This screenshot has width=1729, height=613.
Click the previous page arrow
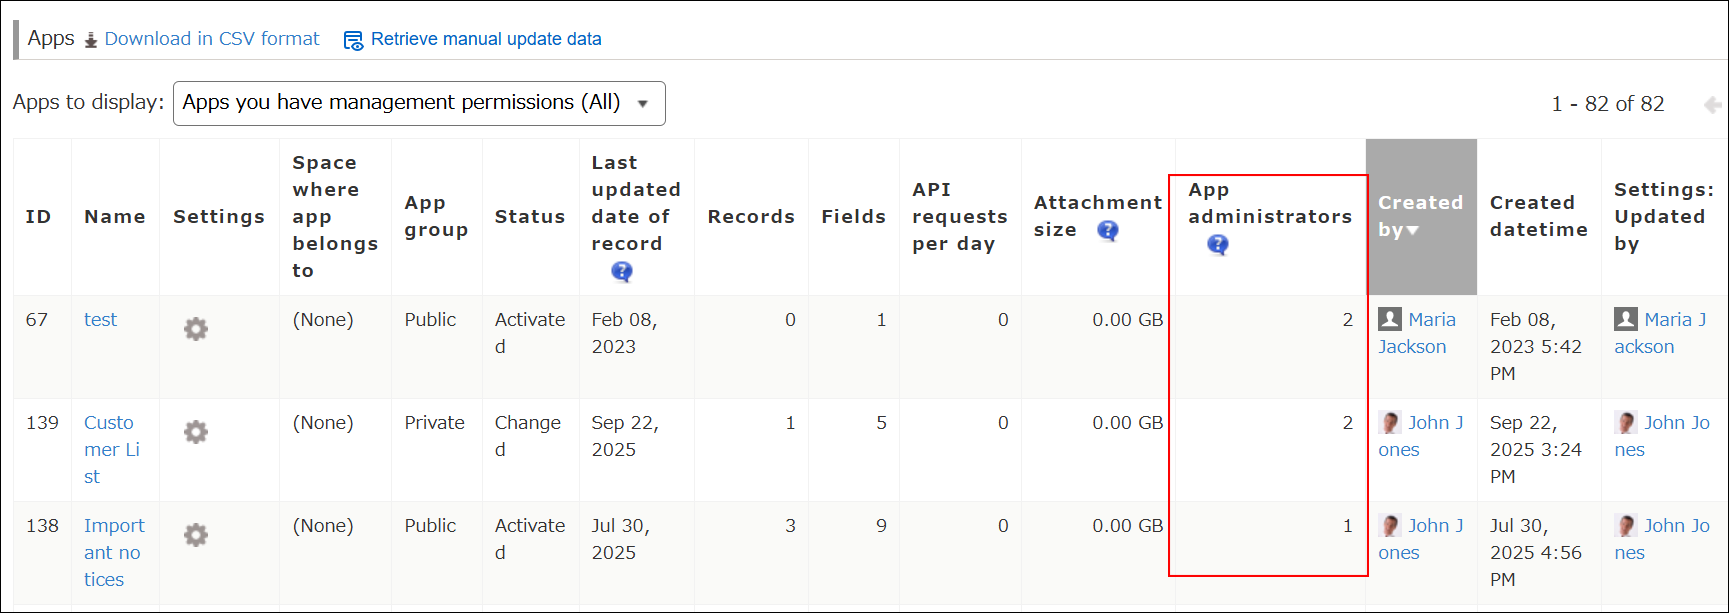tap(1712, 105)
